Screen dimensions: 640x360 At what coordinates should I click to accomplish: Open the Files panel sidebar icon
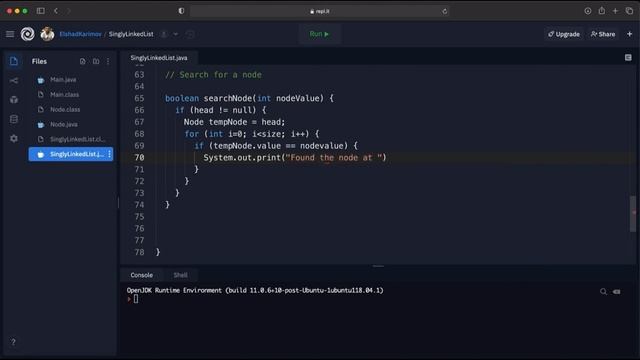point(13,61)
